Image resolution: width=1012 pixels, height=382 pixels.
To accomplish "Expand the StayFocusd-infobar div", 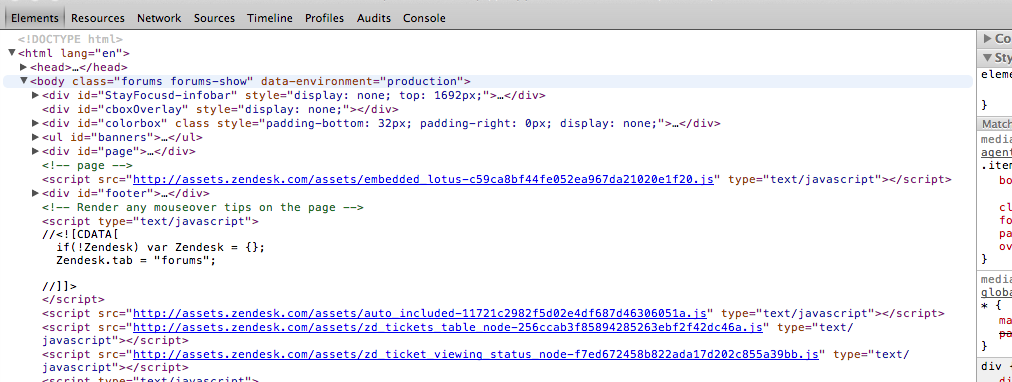I will pos(35,96).
